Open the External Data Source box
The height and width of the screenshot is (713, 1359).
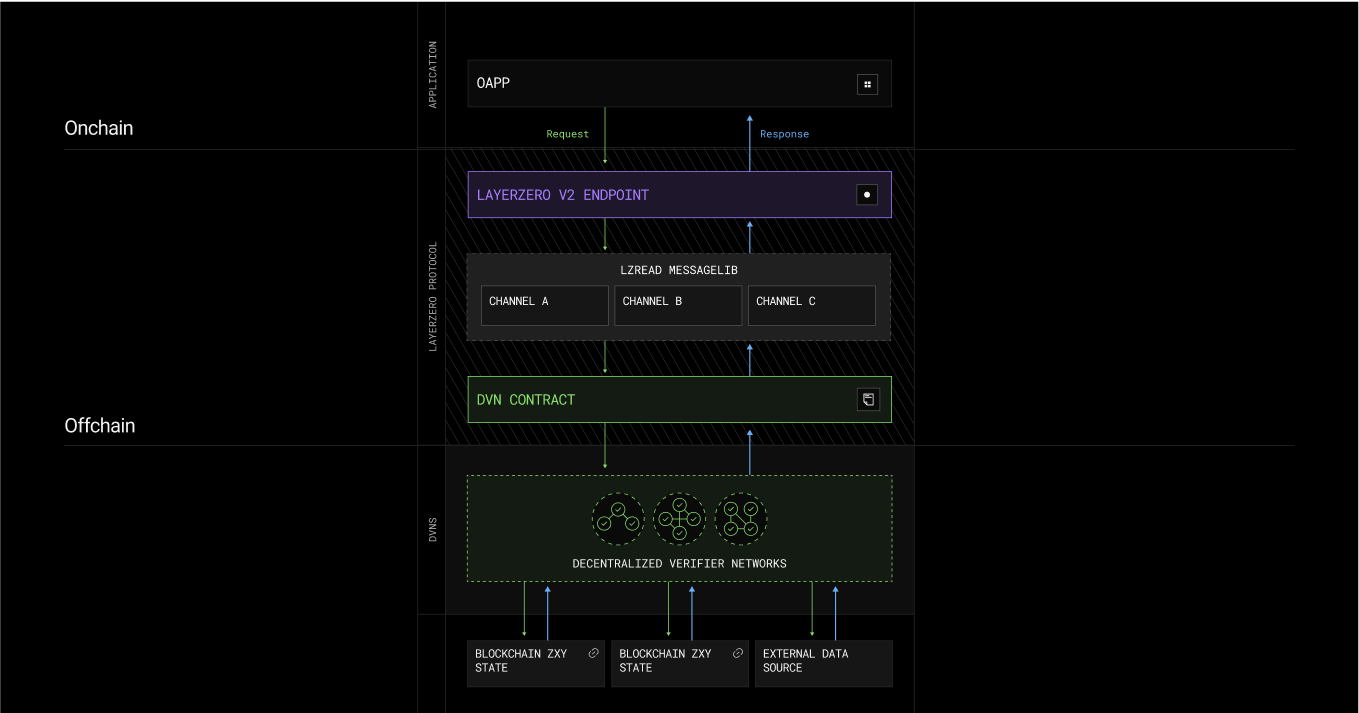[x=823, y=663]
